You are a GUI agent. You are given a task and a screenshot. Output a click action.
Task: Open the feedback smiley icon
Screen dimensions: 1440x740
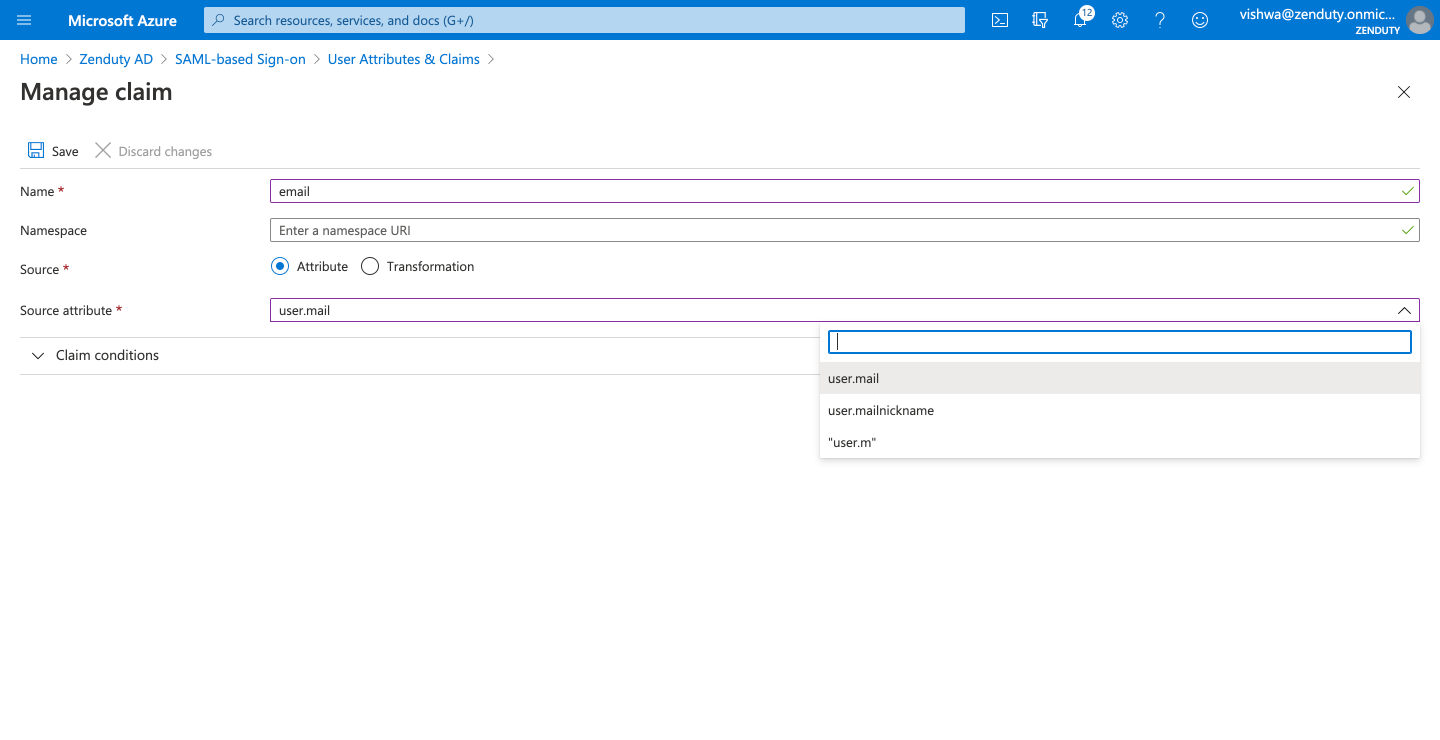coord(1200,20)
